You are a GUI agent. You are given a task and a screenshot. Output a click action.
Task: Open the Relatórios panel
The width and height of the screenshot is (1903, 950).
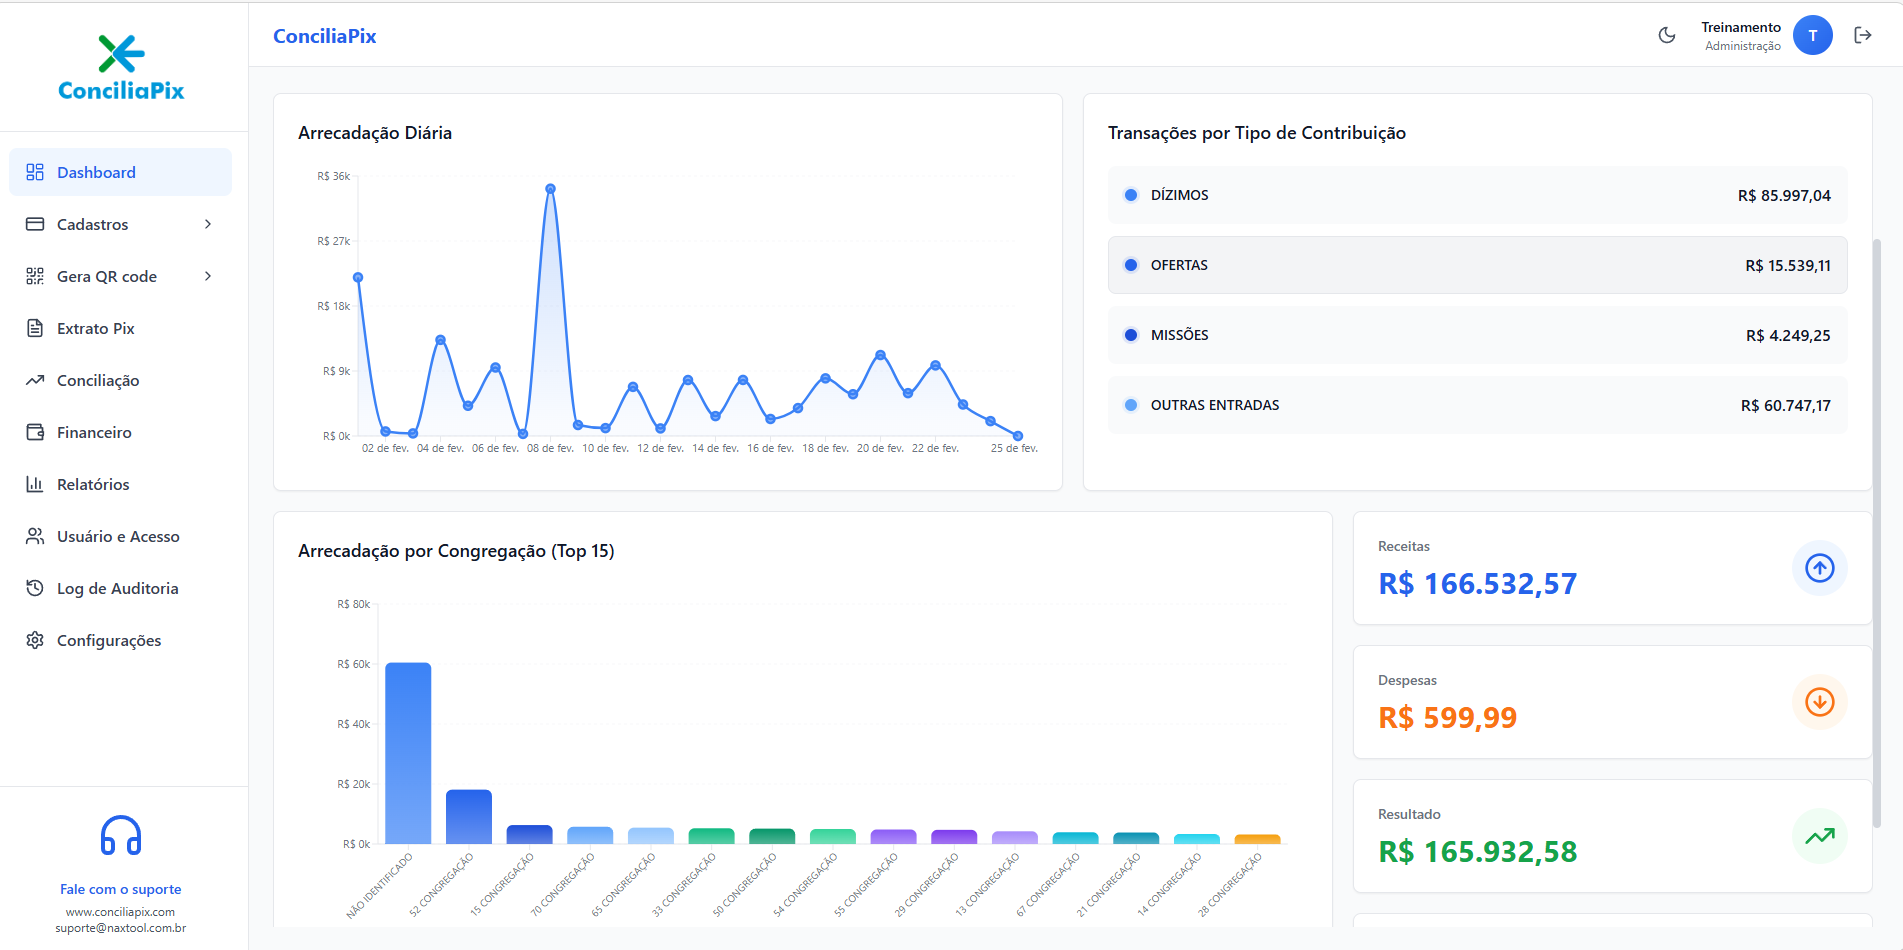pyautogui.click(x=93, y=484)
